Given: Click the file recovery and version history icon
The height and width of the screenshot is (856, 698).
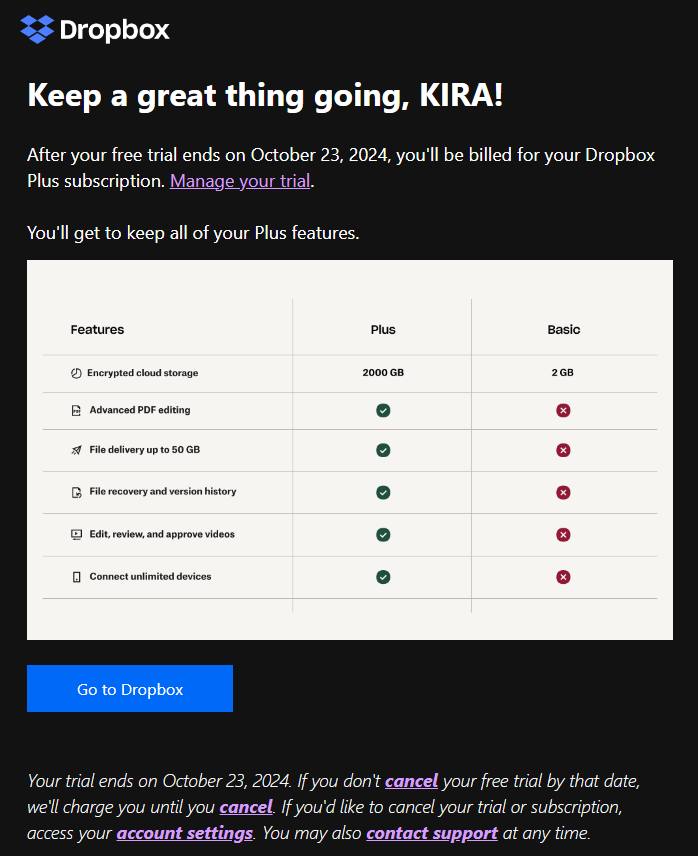Looking at the screenshot, I should click(76, 492).
